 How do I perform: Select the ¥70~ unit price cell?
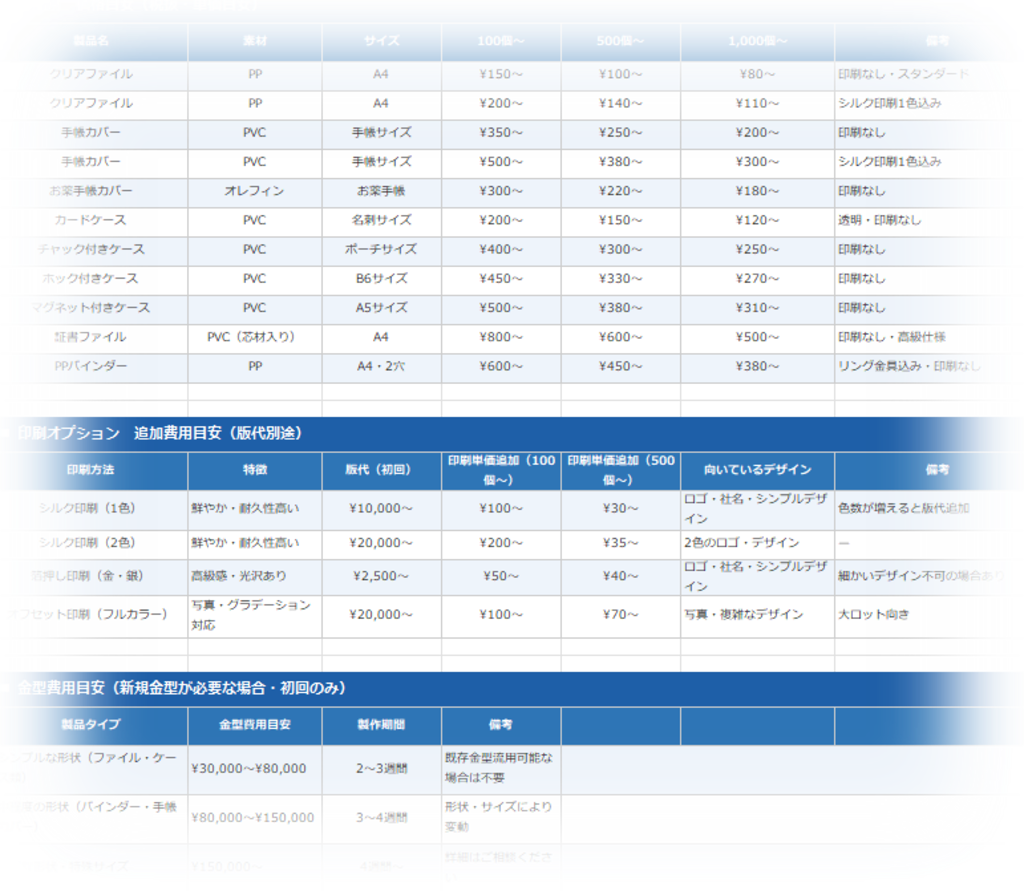click(620, 615)
